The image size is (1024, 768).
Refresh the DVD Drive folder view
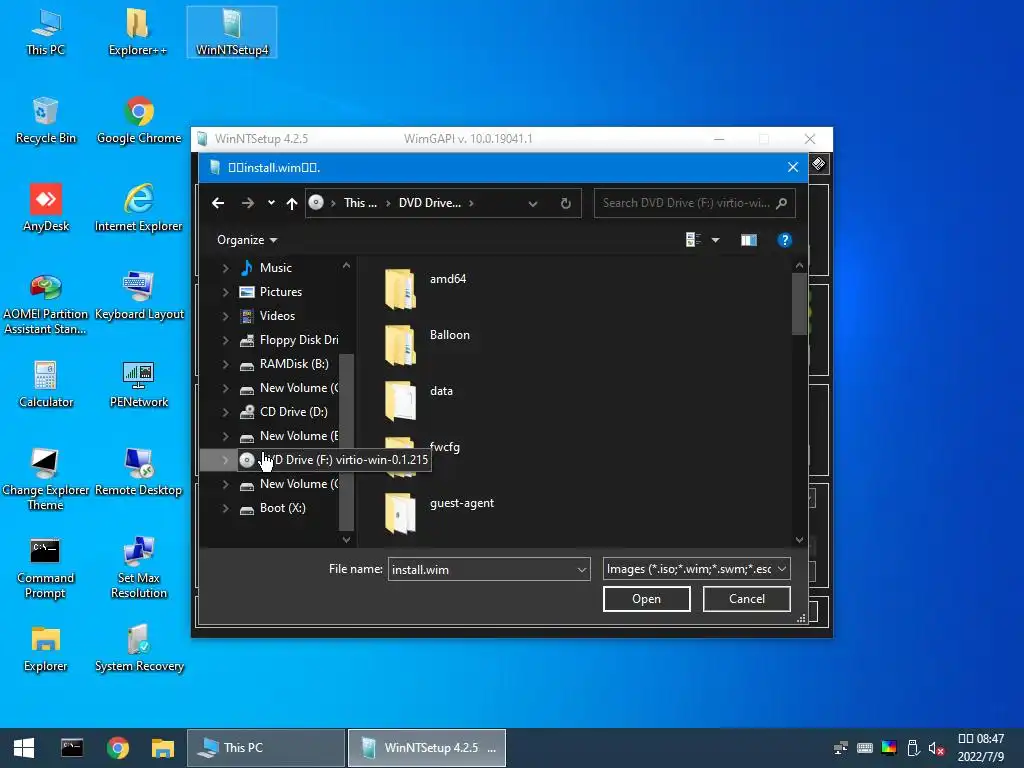pyautogui.click(x=566, y=203)
